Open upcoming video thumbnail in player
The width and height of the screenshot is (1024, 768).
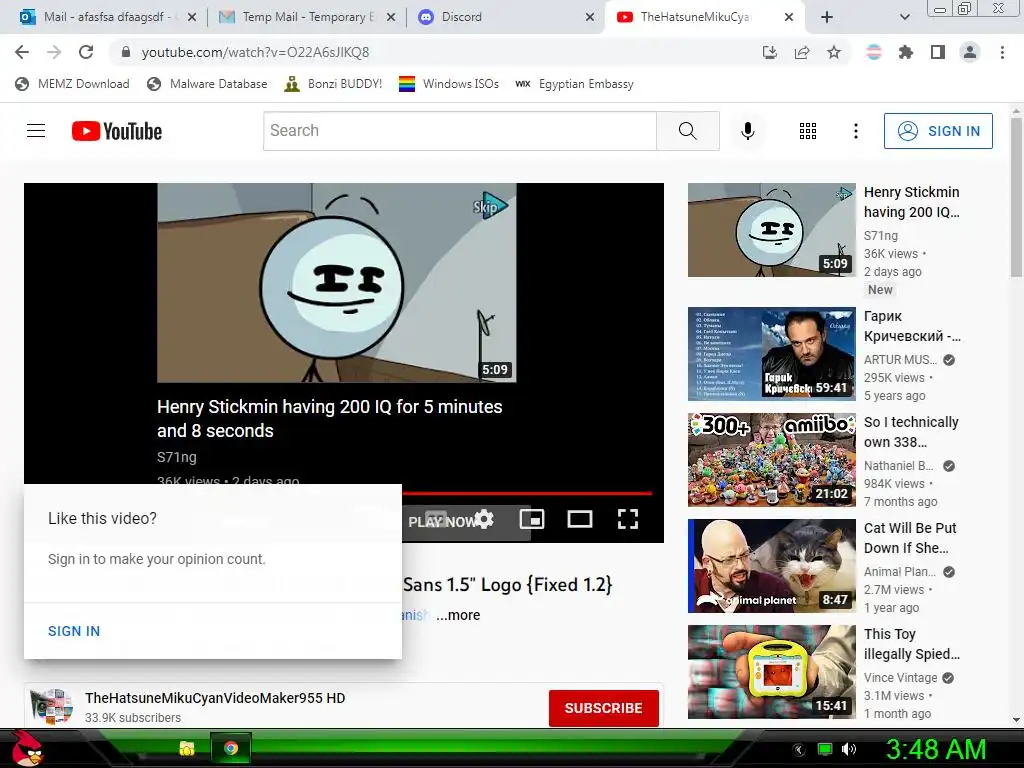tap(336, 282)
